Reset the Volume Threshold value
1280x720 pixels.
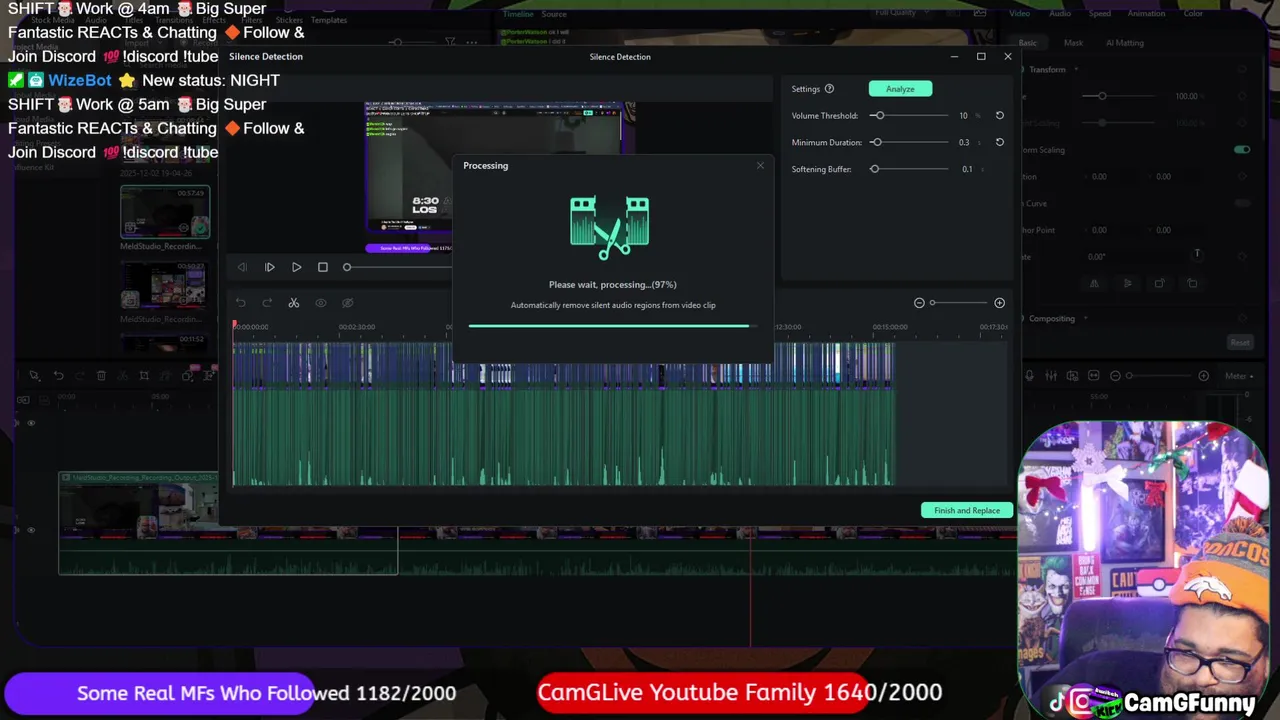999,115
